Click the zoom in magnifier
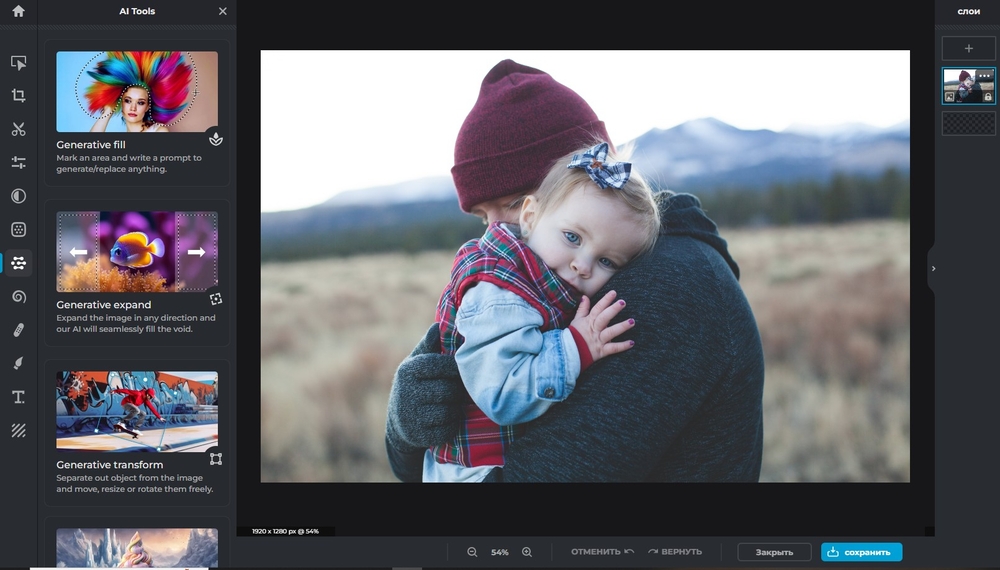Screen dimensions: 1000x570 [527, 552]
